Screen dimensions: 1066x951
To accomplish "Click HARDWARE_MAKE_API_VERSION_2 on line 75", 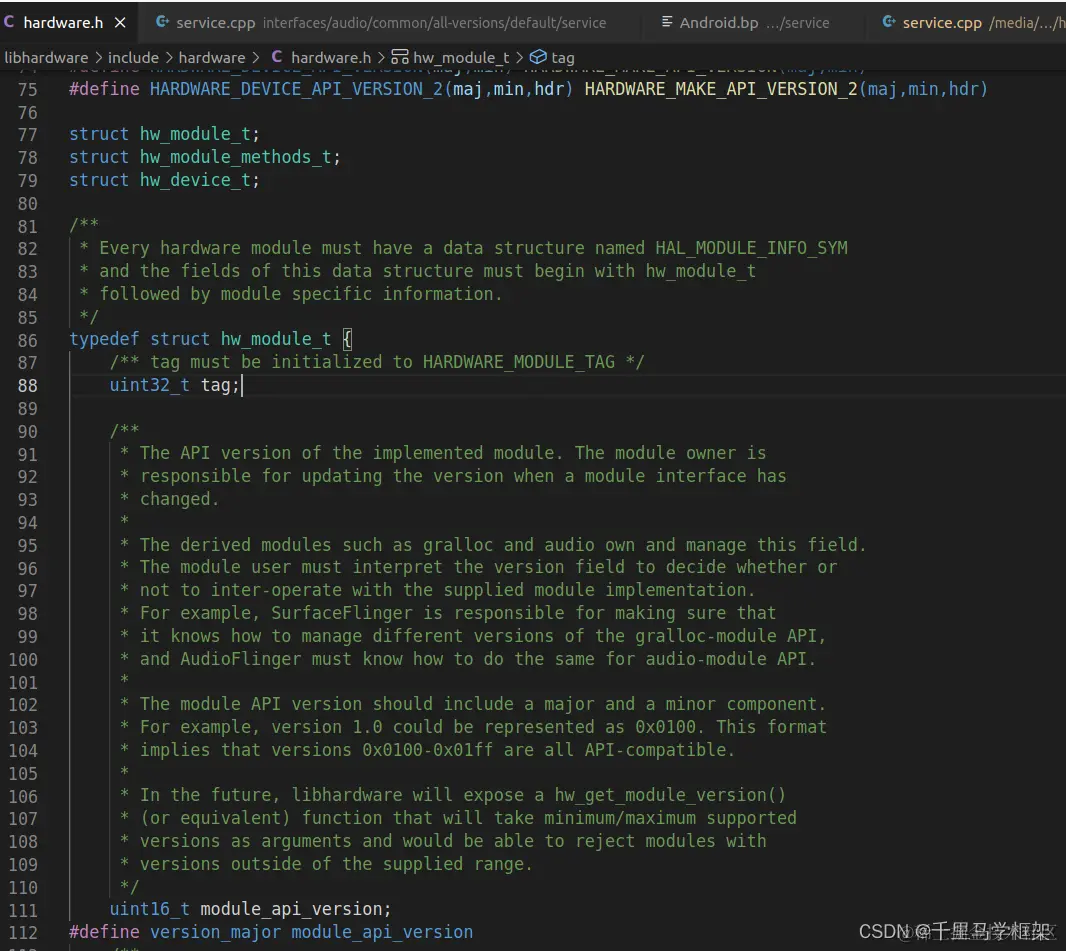I will coord(721,89).
